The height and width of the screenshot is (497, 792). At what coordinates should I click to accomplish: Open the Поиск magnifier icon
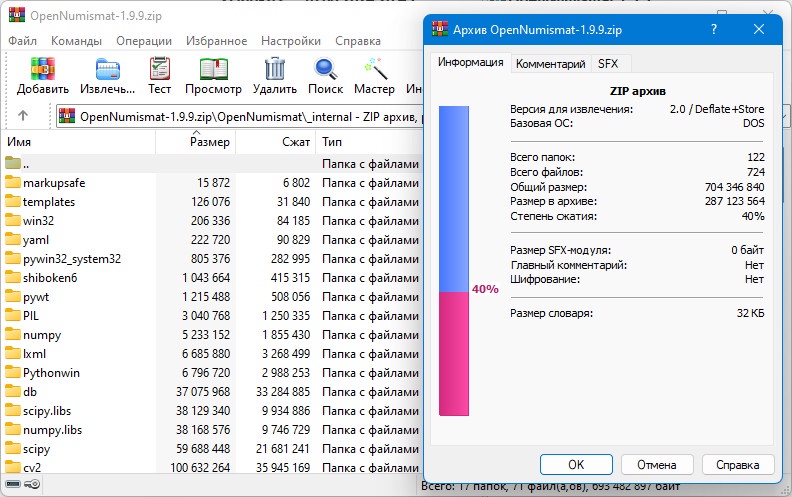pyautogui.click(x=325, y=69)
